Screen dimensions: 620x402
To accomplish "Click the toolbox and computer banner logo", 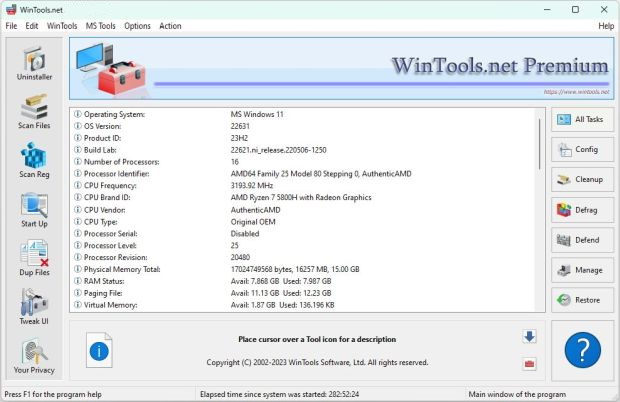I will [x=112, y=69].
